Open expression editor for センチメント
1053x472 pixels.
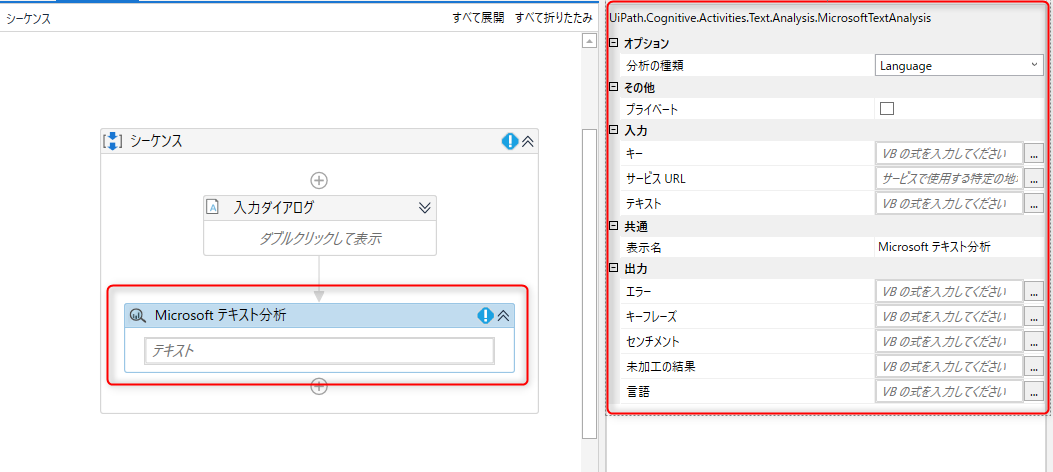[1034, 341]
